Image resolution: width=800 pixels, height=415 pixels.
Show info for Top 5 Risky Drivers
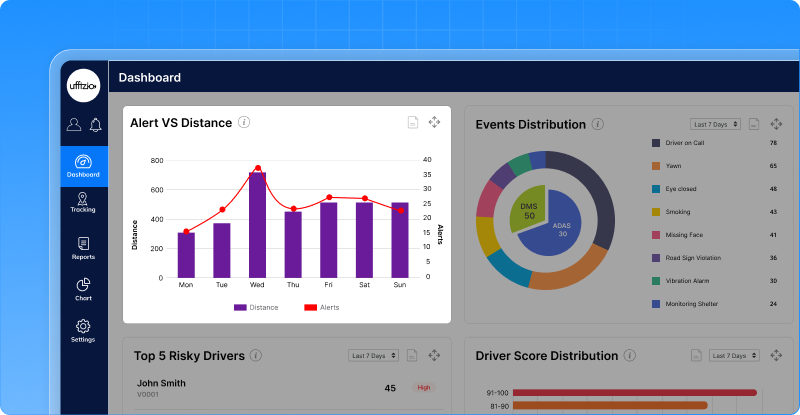coord(256,355)
